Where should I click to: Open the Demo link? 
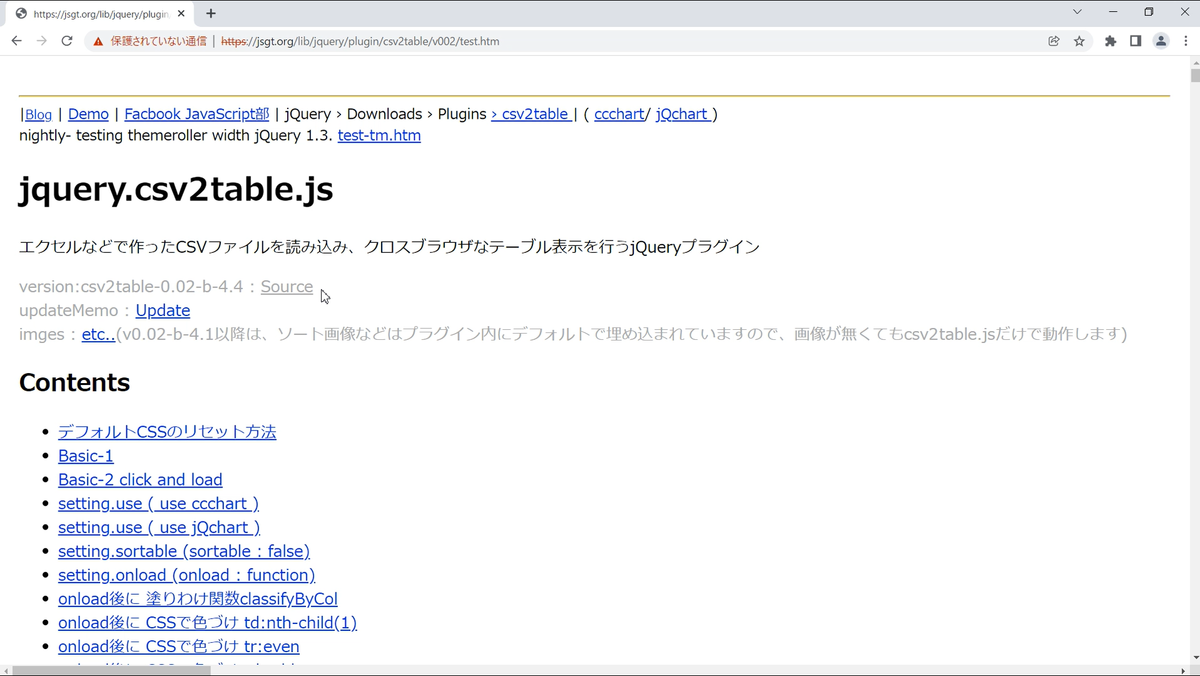pyautogui.click(x=88, y=113)
